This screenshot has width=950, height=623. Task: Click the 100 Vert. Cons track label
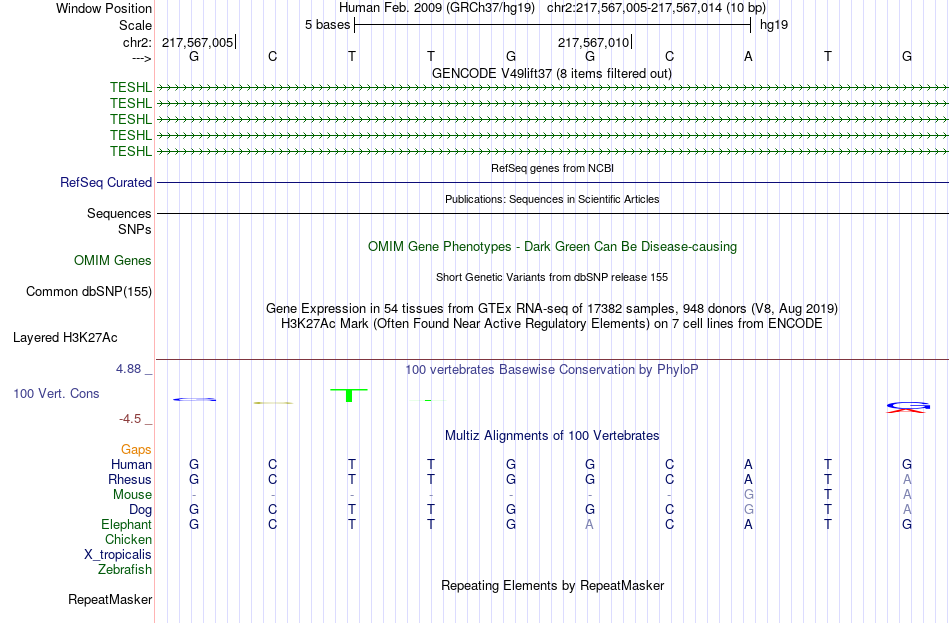point(56,394)
